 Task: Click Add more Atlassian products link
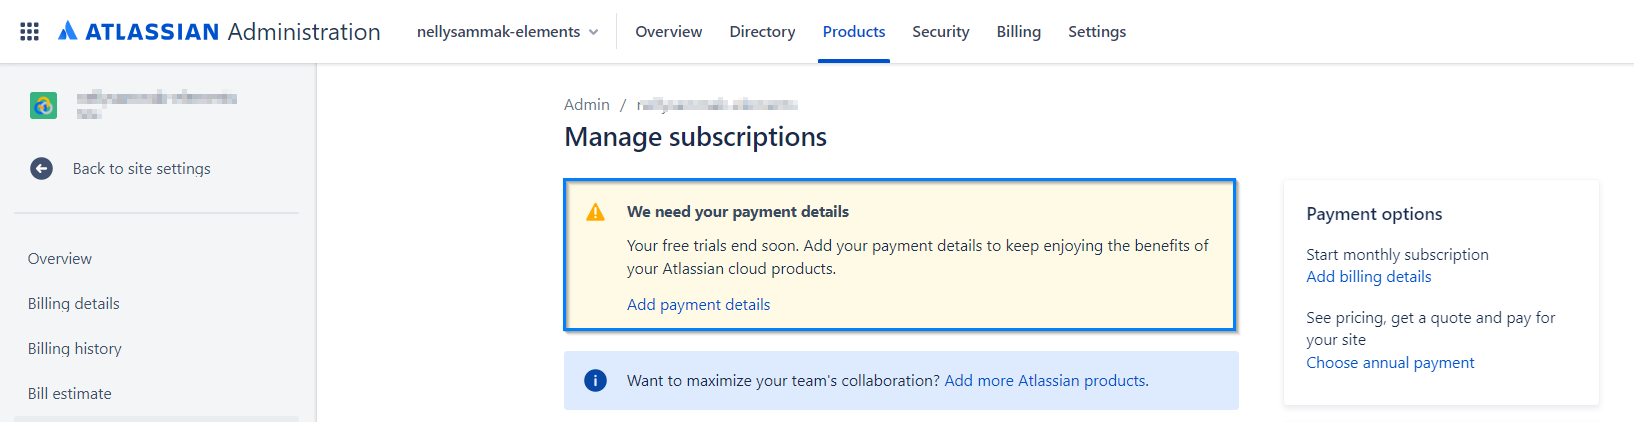coord(1044,381)
